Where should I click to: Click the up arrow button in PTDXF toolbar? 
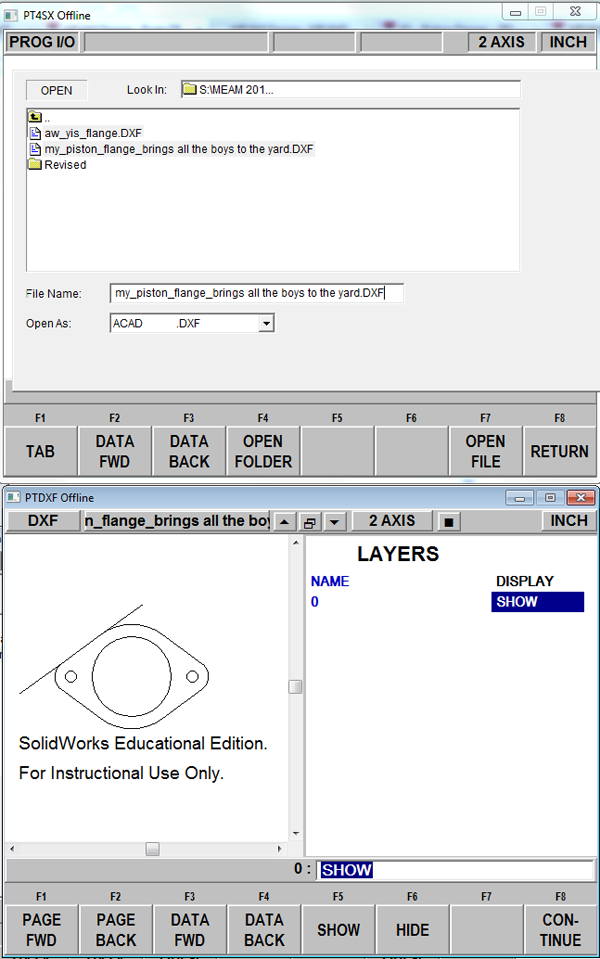284,522
